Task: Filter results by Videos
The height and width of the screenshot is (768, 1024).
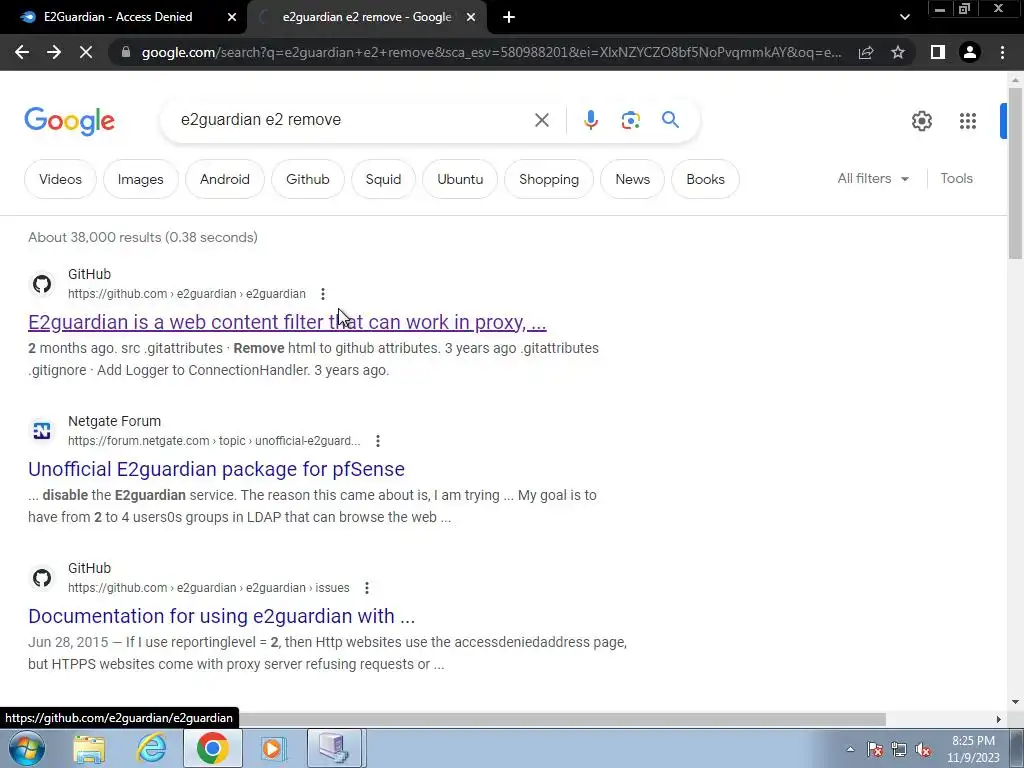Action: 60,179
